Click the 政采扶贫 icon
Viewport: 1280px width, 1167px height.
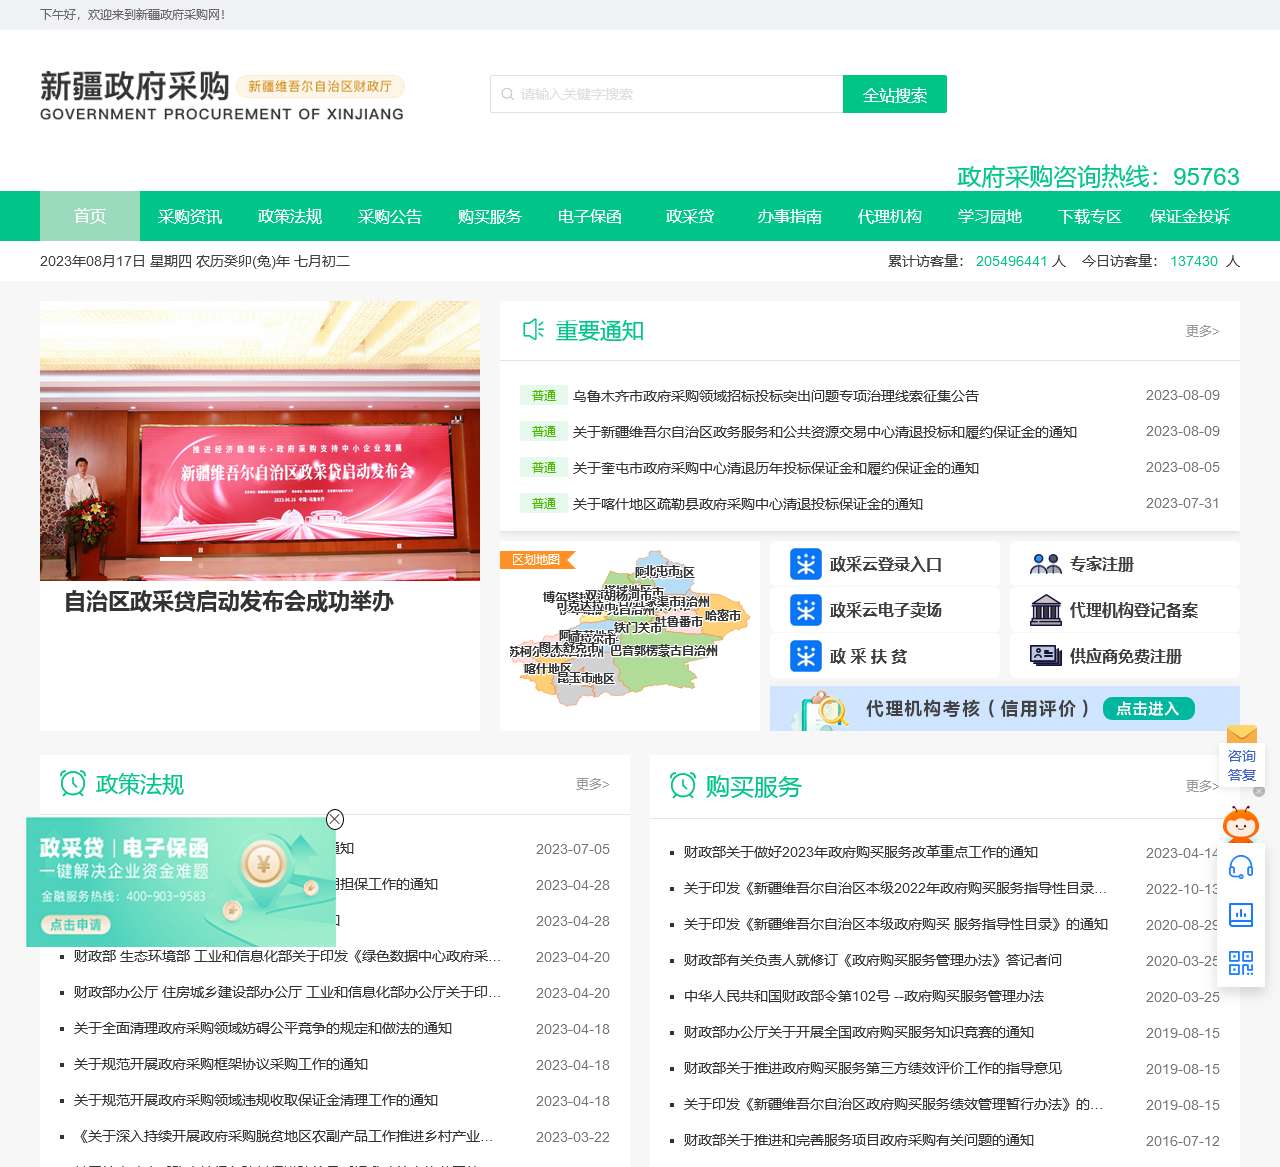pos(805,656)
